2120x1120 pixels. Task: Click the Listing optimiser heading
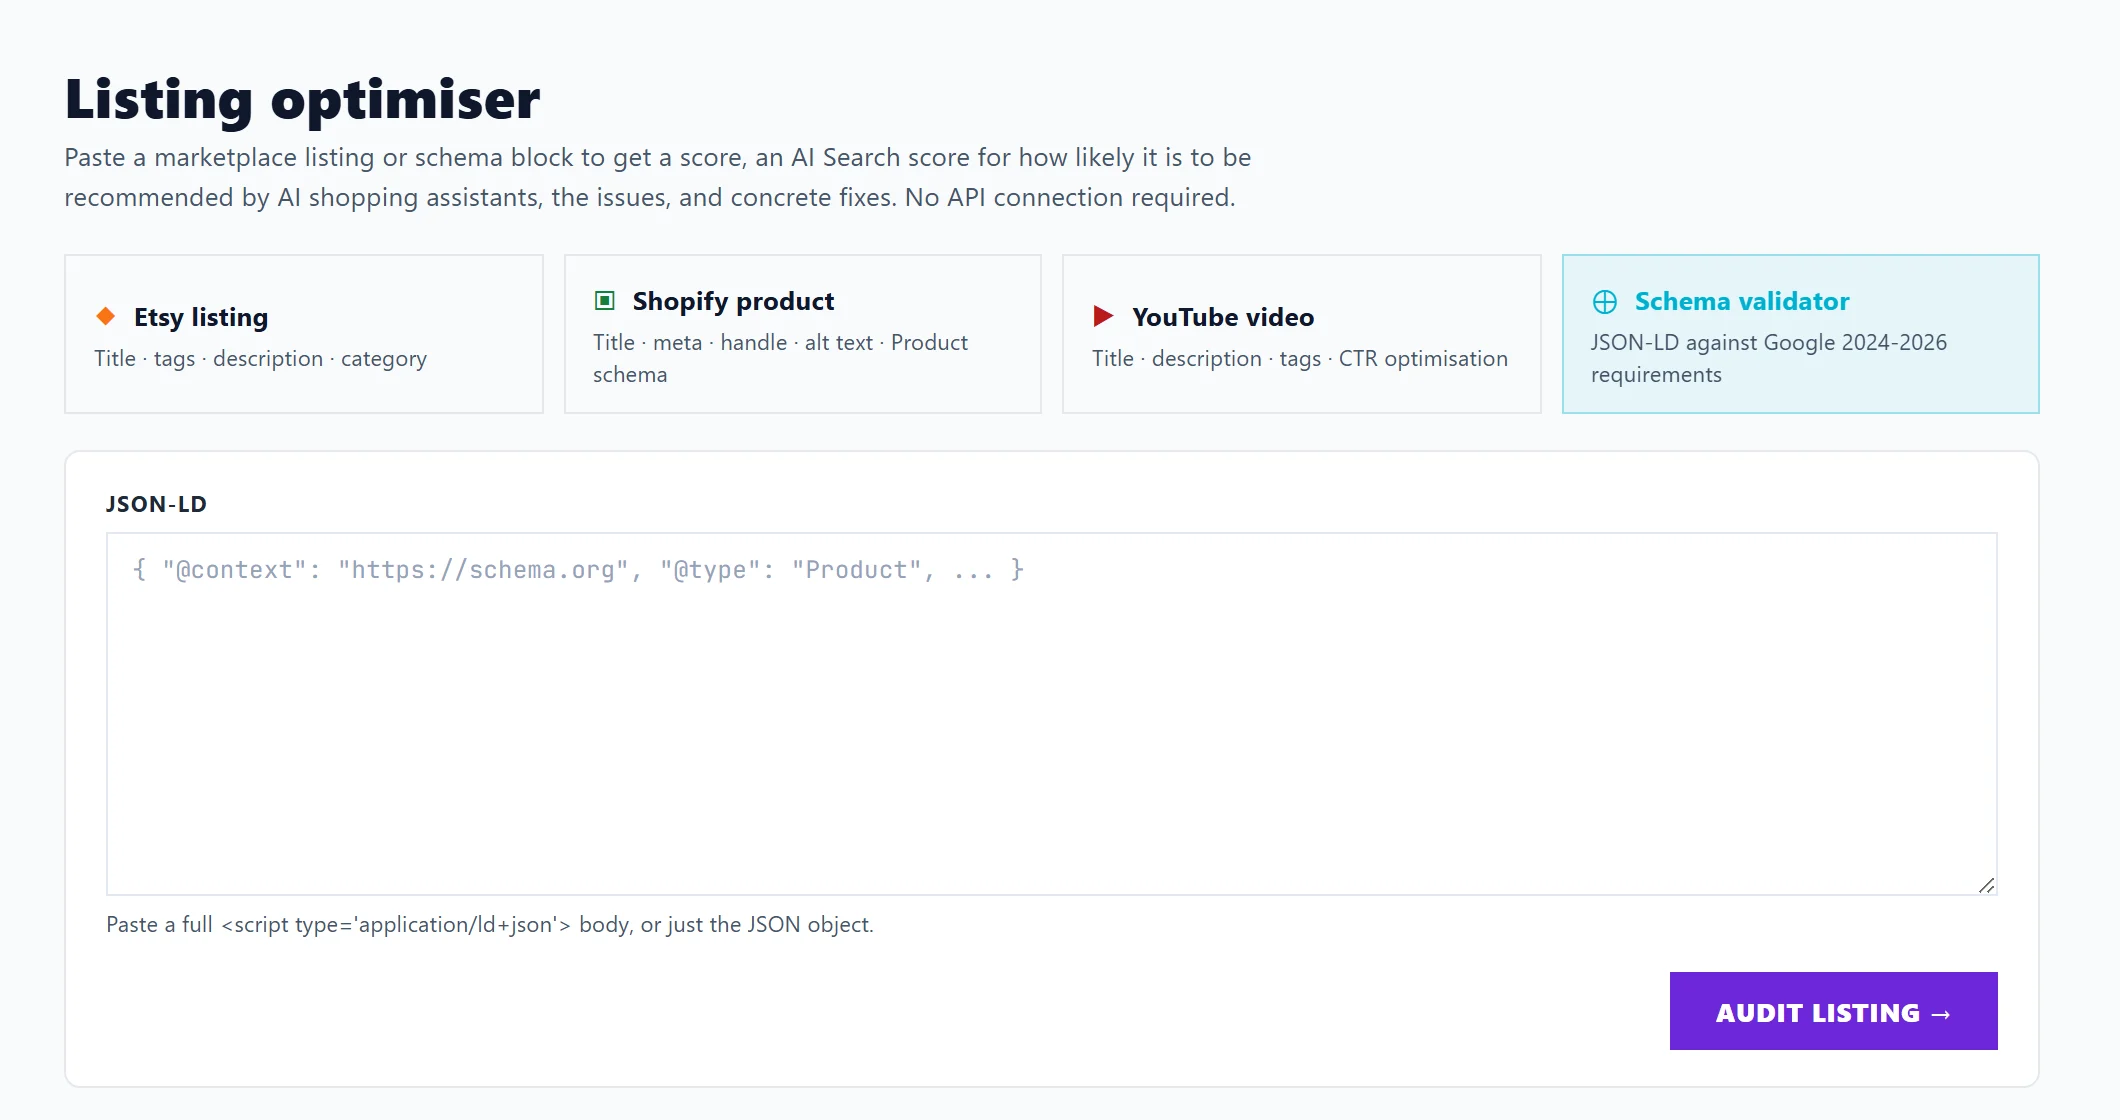pos(302,99)
